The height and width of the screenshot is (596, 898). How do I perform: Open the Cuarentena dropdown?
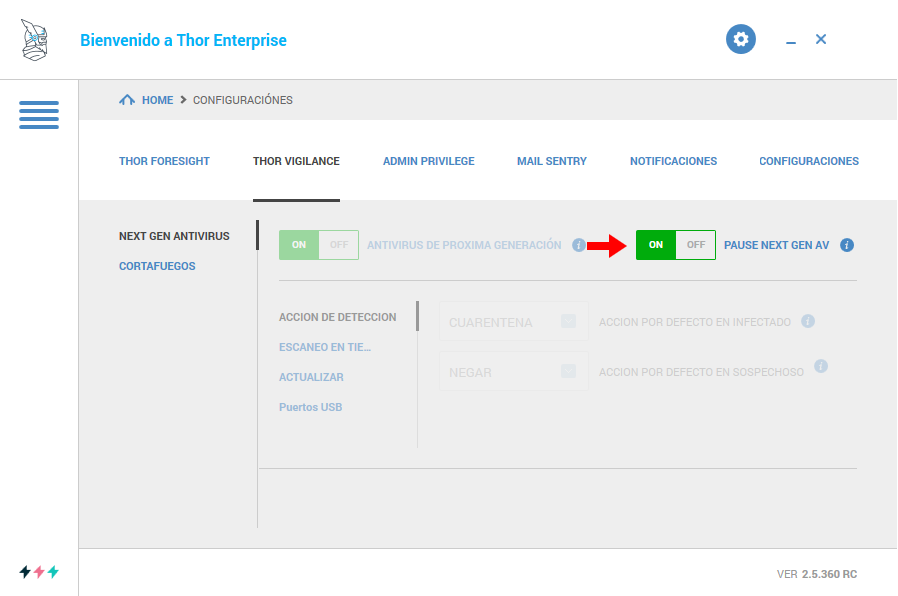513,322
